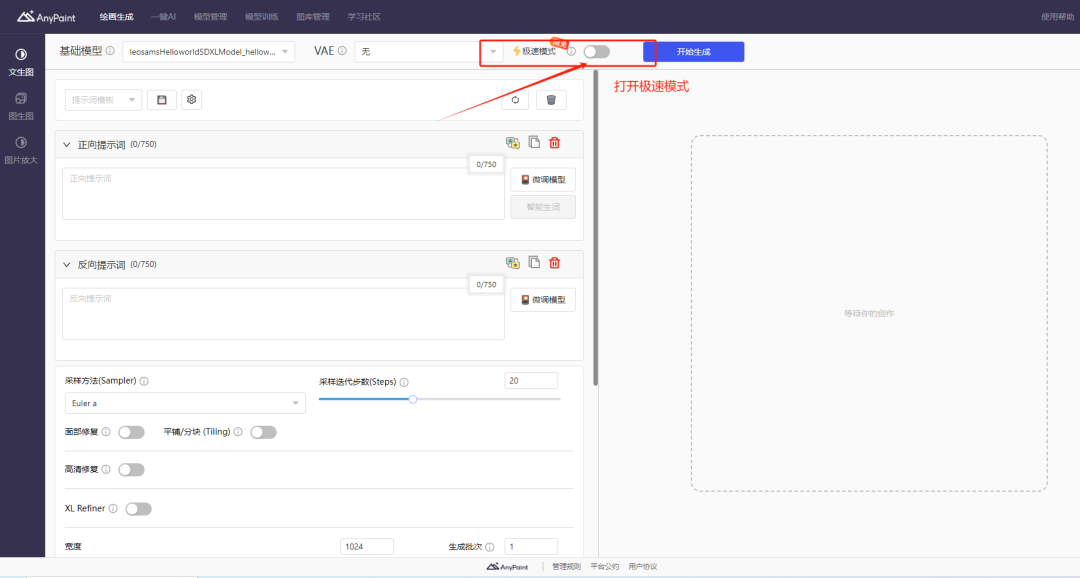
Task: Open the 管理规则 footer link
Action: coord(566,566)
